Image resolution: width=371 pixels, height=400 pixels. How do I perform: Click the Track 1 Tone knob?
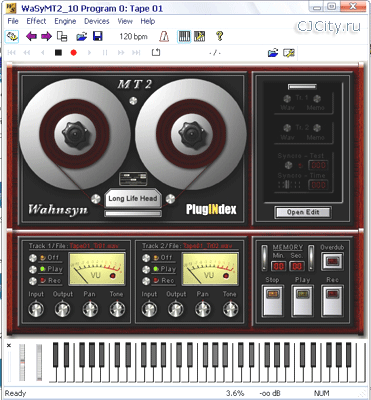click(x=117, y=309)
